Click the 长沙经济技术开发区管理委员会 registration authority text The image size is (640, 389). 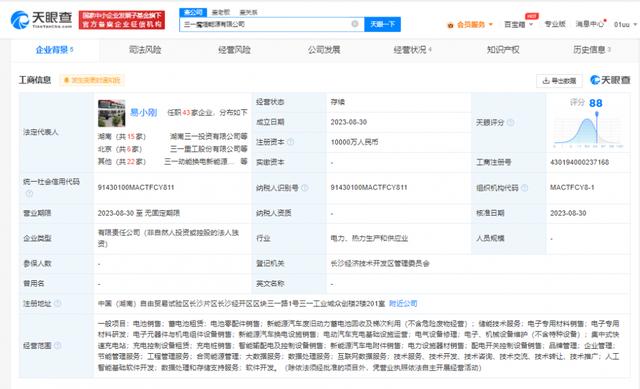380,263
